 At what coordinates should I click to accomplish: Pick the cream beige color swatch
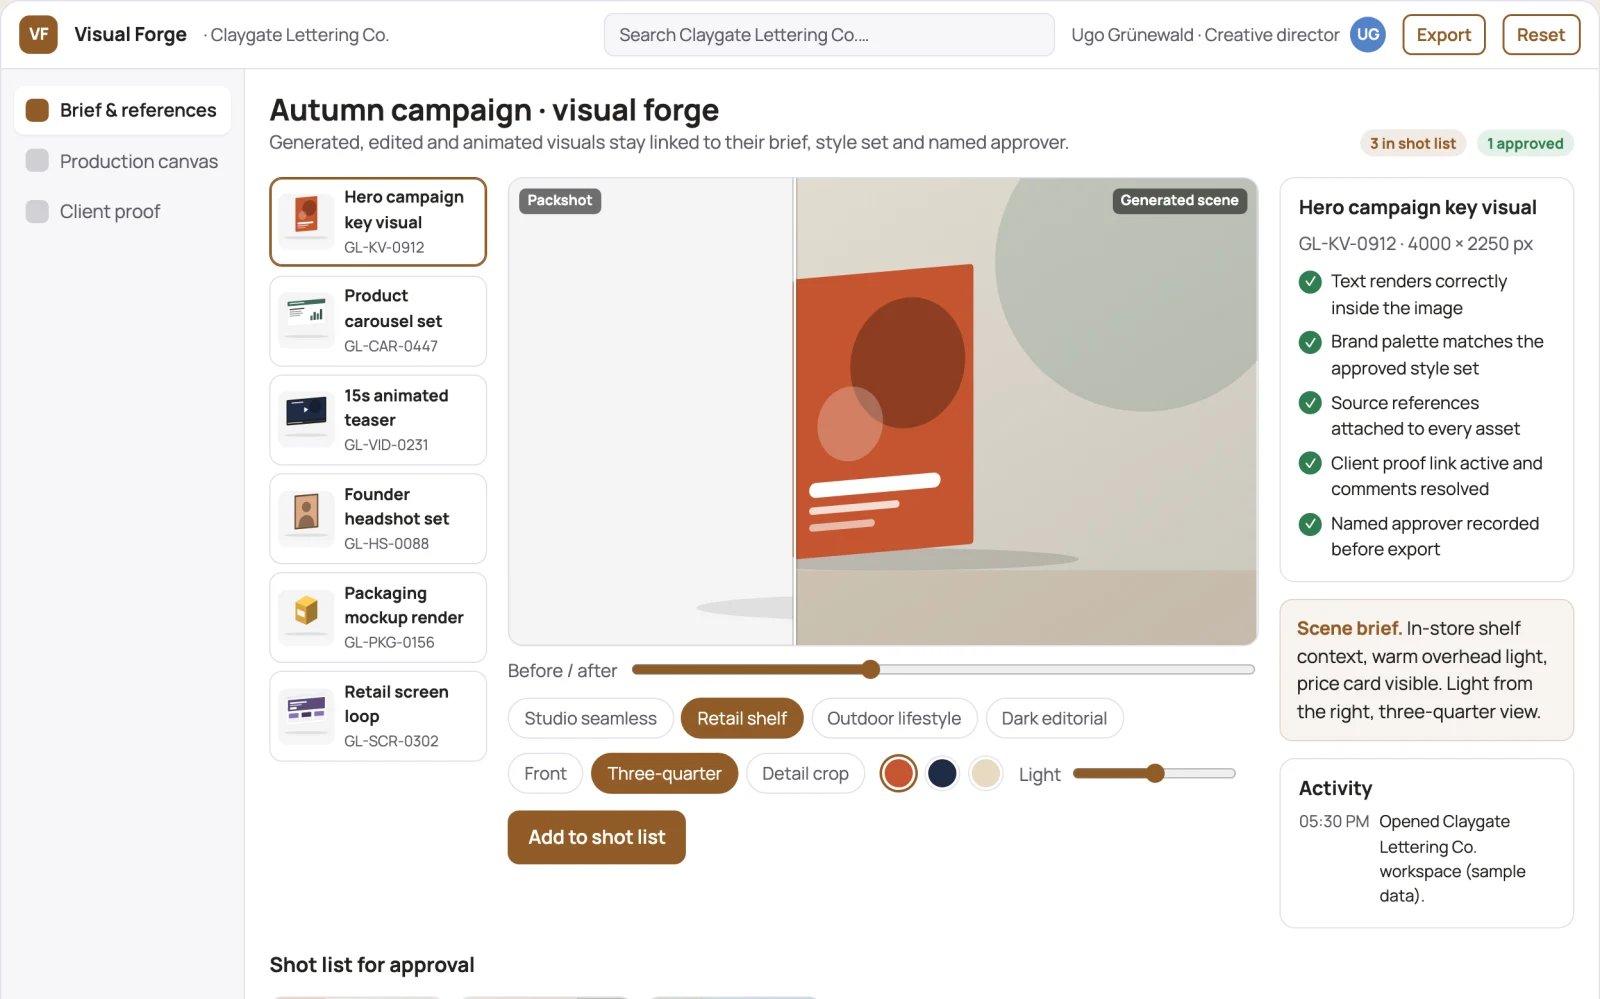(x=986, y=773)
